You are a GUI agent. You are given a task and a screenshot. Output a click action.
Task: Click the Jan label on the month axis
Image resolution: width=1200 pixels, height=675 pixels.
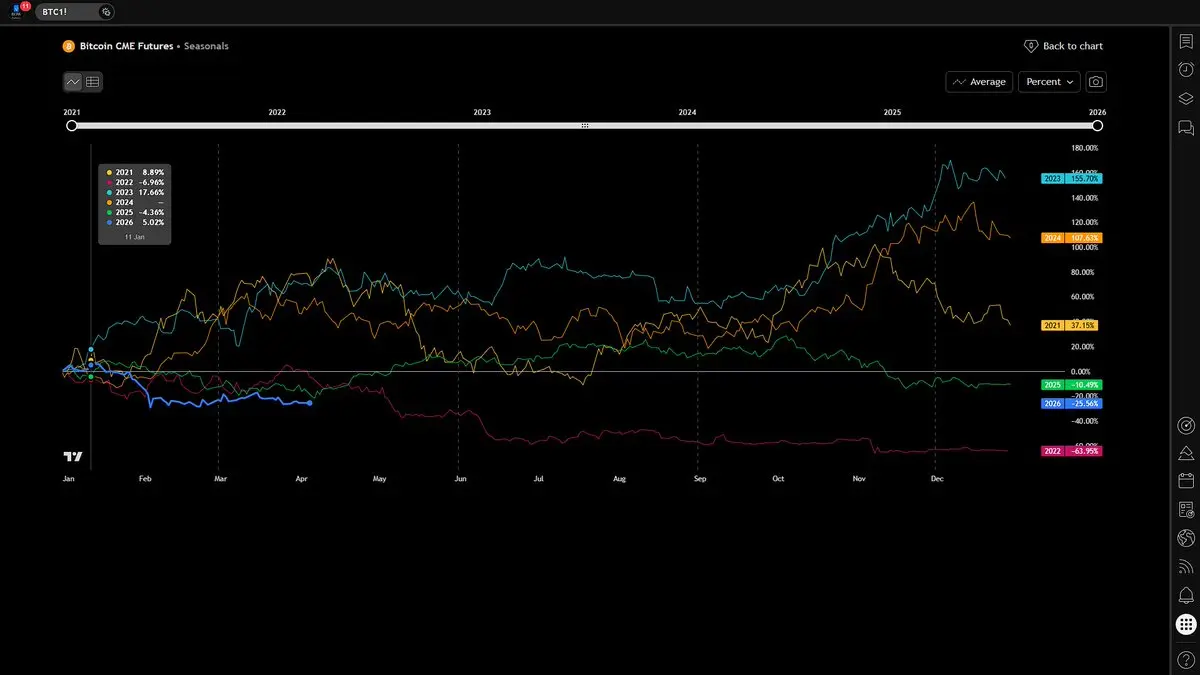68,479
